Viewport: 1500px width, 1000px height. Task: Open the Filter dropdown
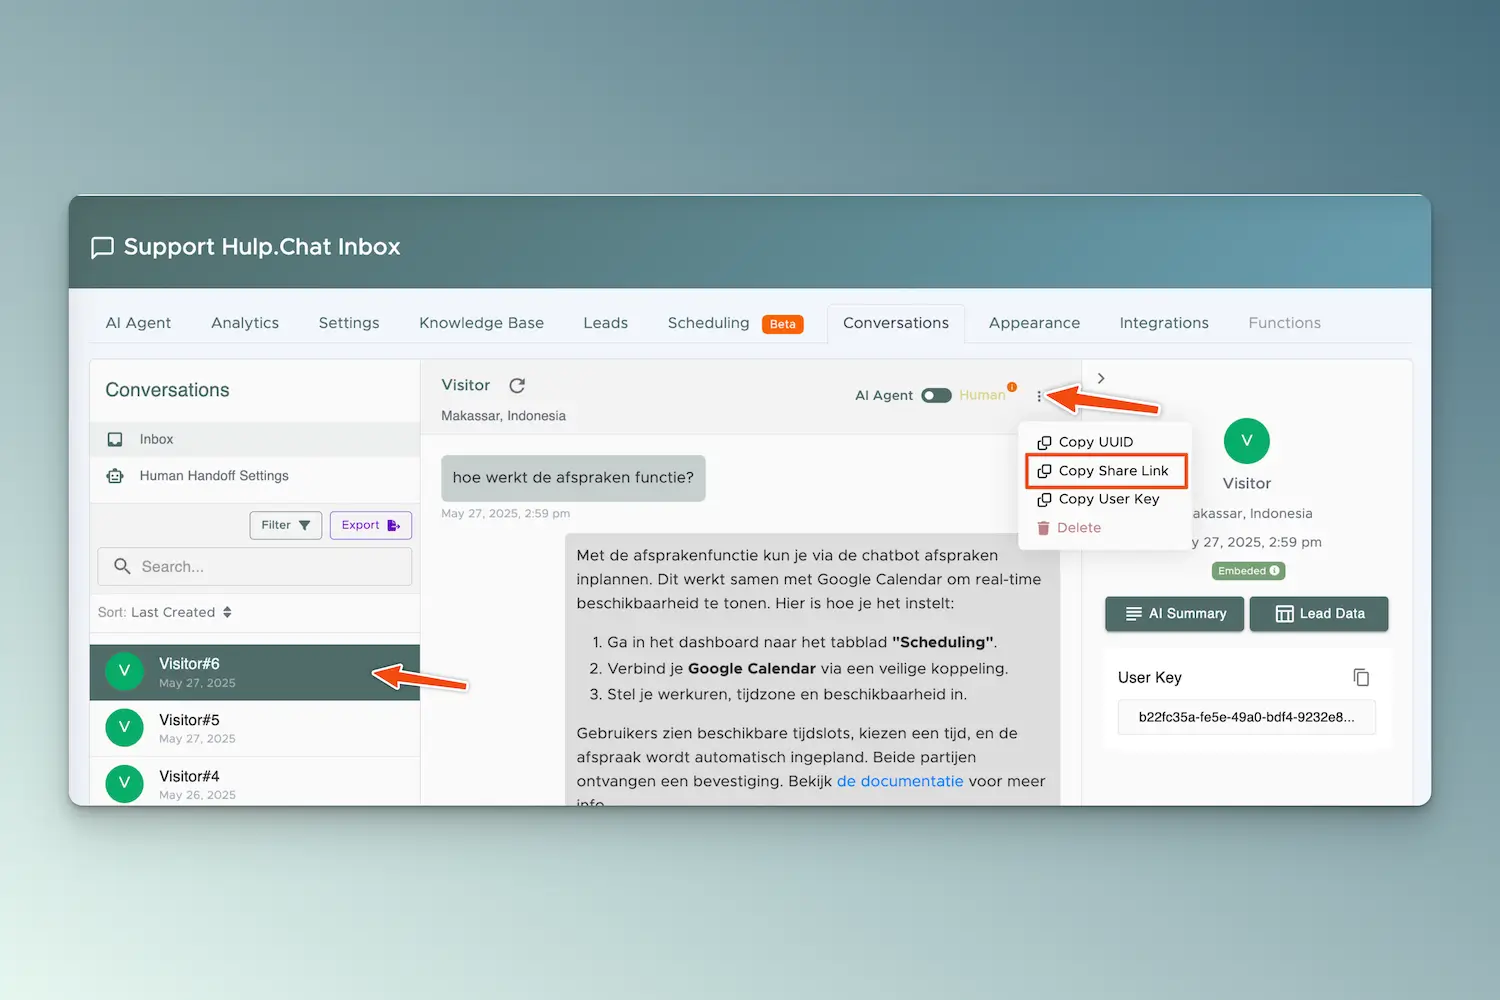click(x=286, y=525)
